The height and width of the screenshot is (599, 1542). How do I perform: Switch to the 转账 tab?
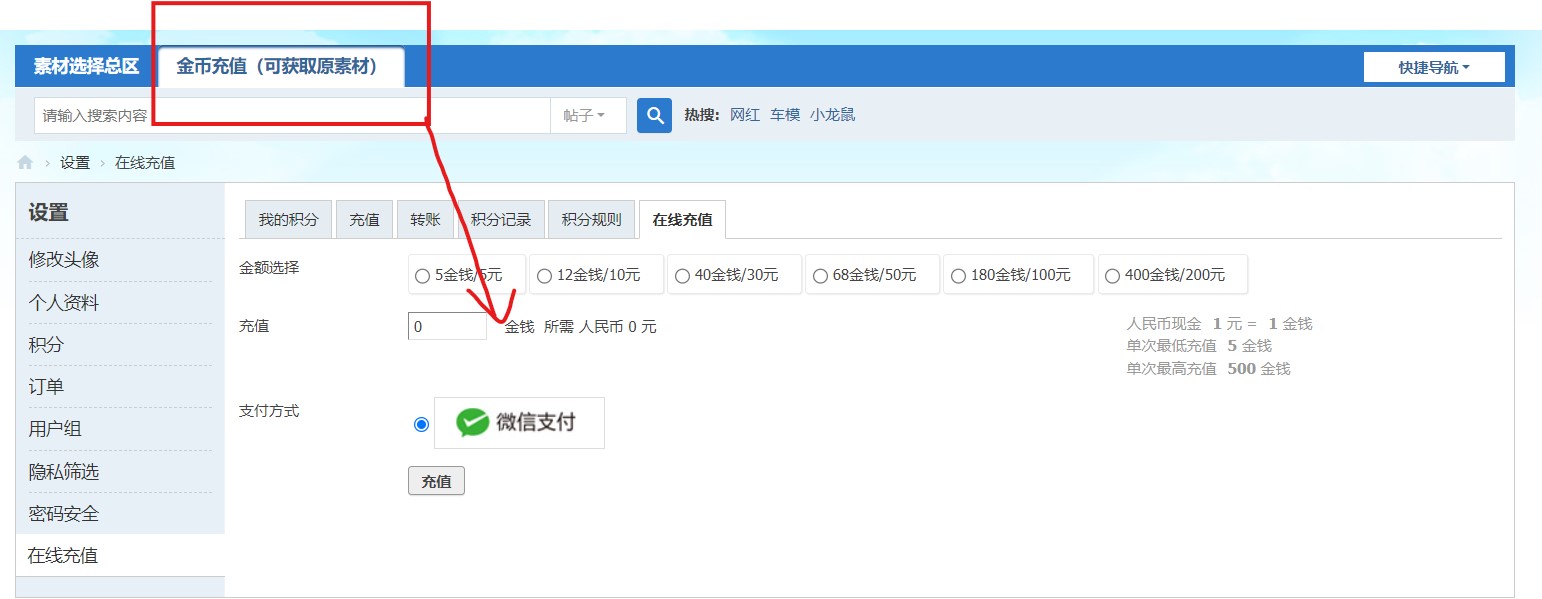425,220
